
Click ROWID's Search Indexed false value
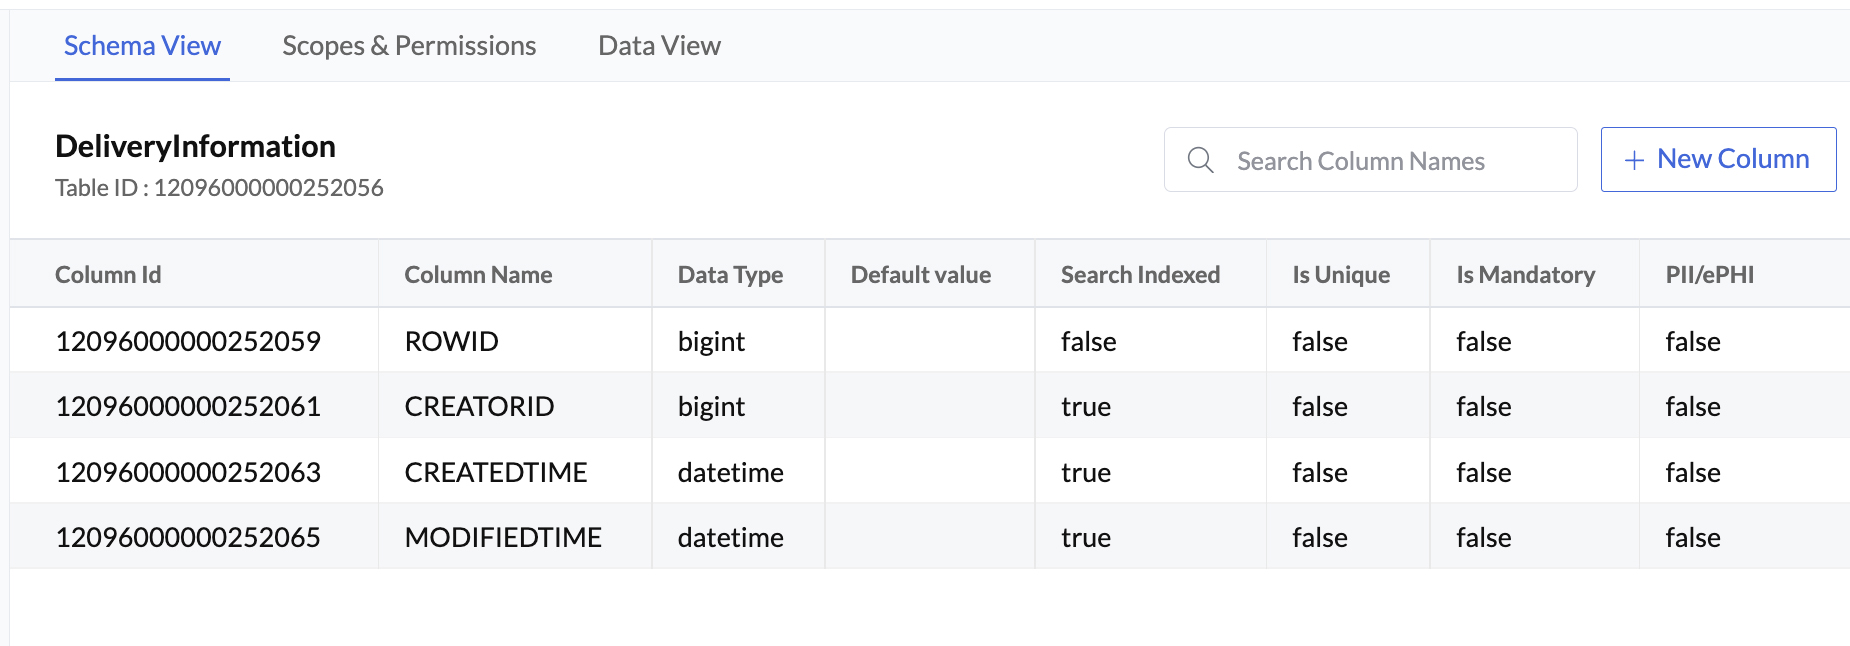click(1088, 341)
